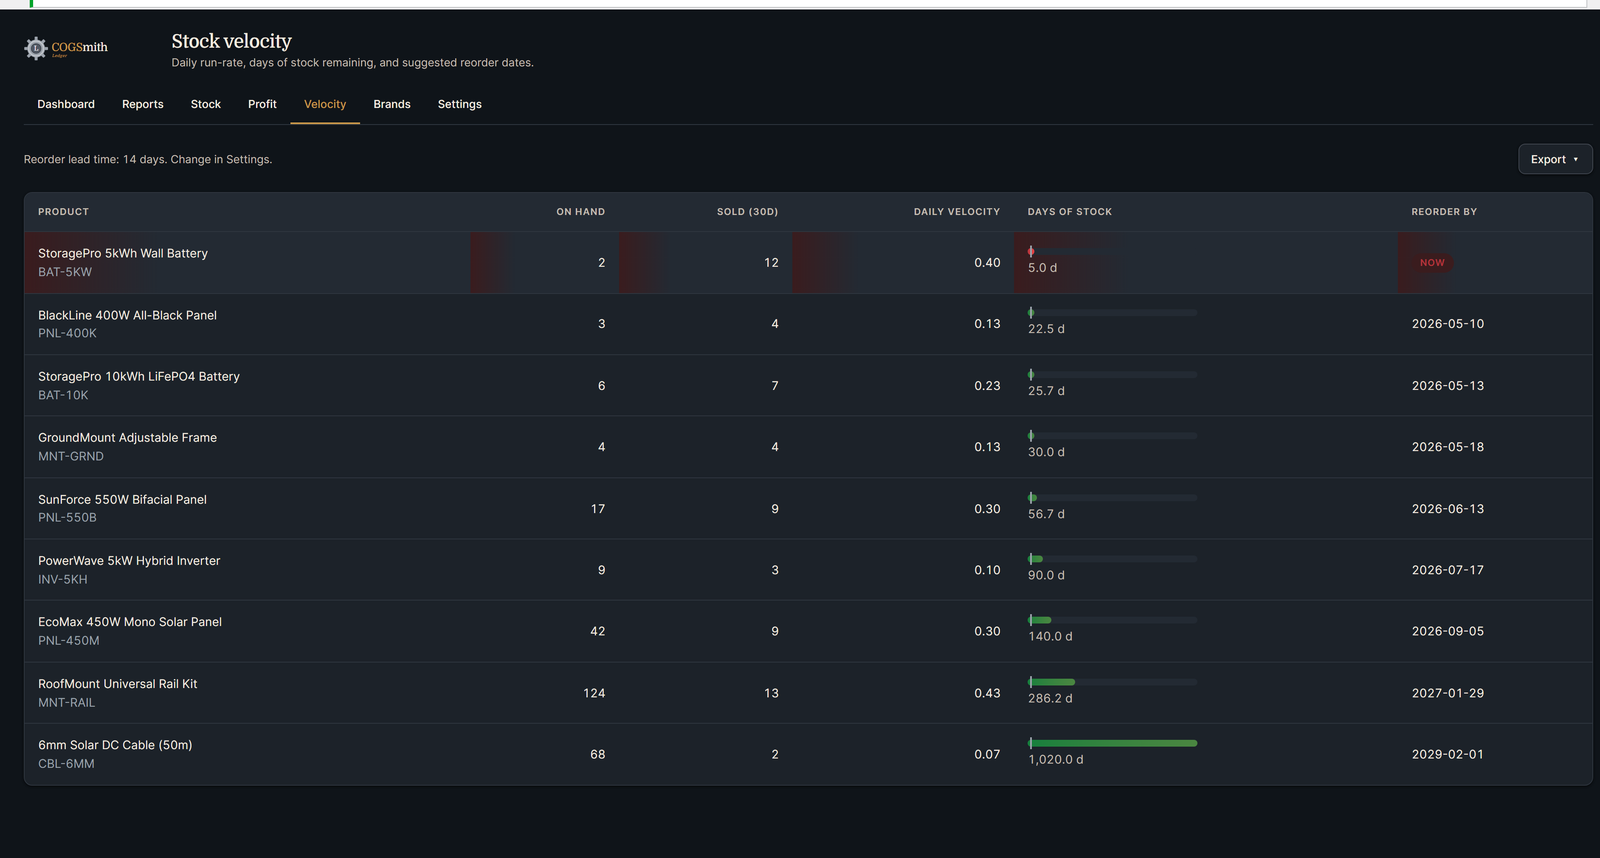Select the Profit tab
Screen dimensions: 1600x858
point(262,104)
